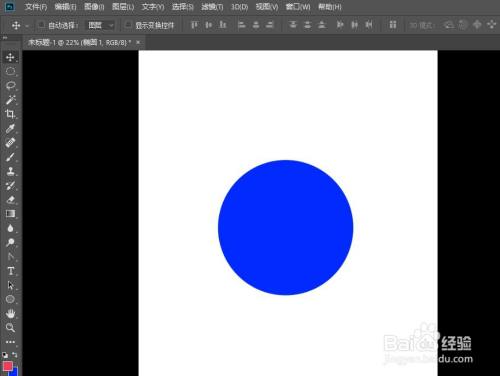Screen dimensions: 500x376
Task: Click the blue background color swatch
Action: pyautogui.click(x=15, y=372)
